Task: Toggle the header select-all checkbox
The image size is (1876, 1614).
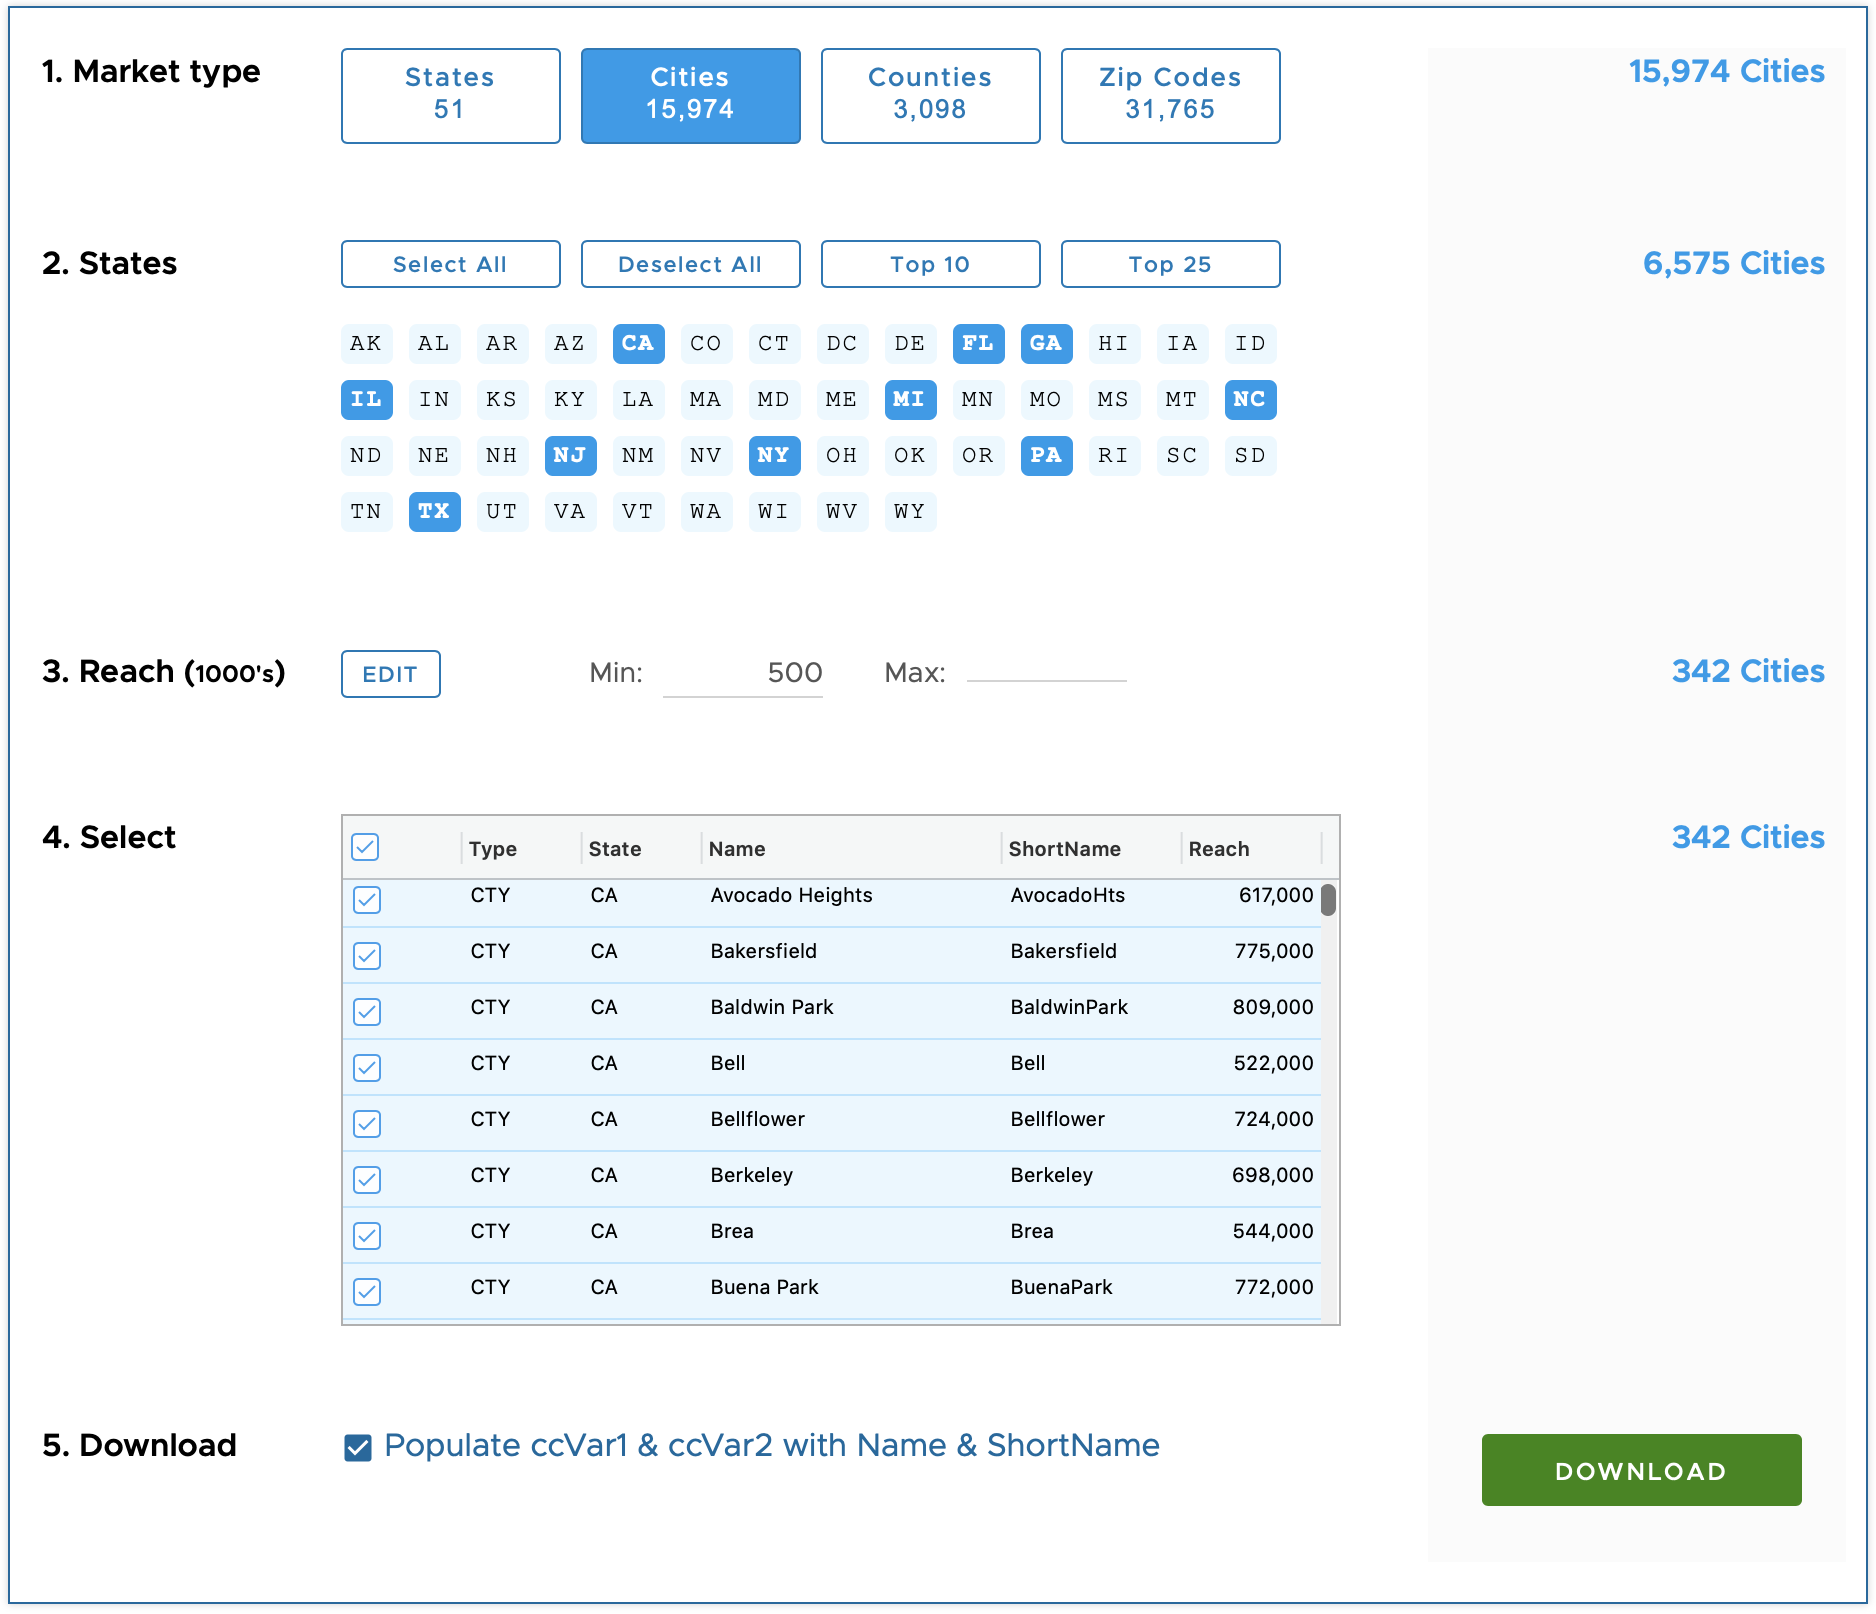Action: [366, 848]
